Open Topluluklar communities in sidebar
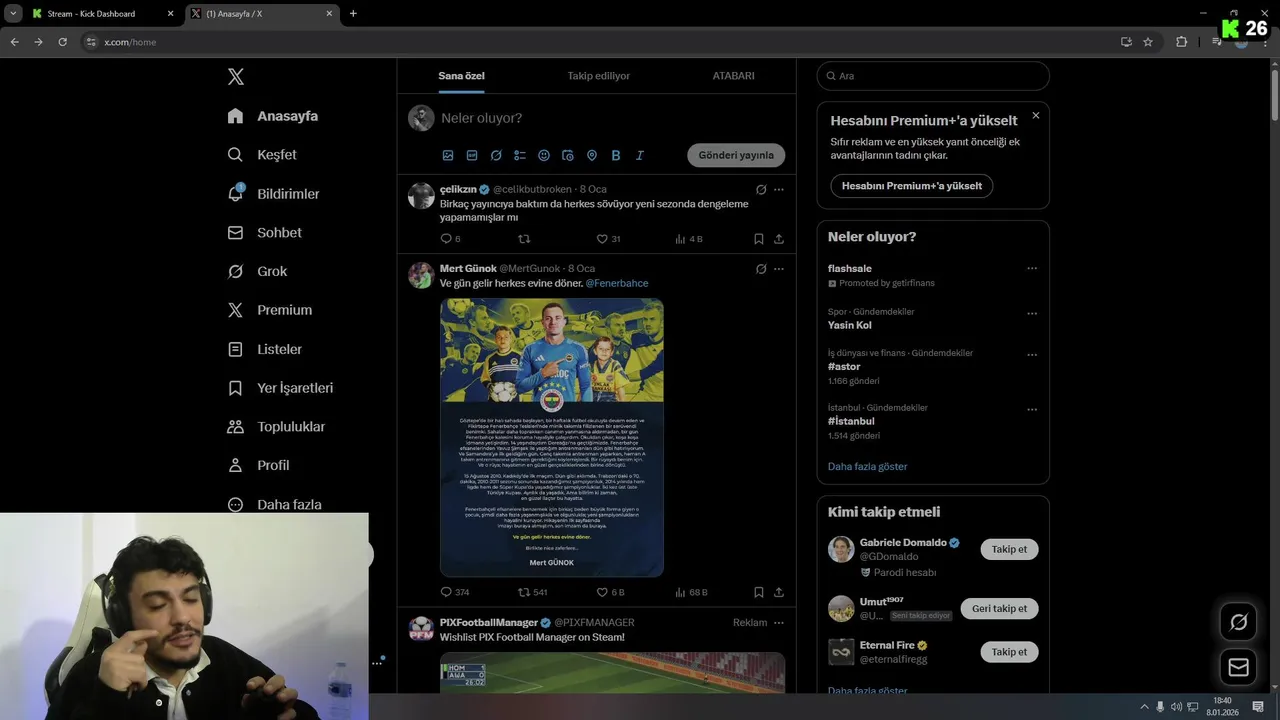 276,427
